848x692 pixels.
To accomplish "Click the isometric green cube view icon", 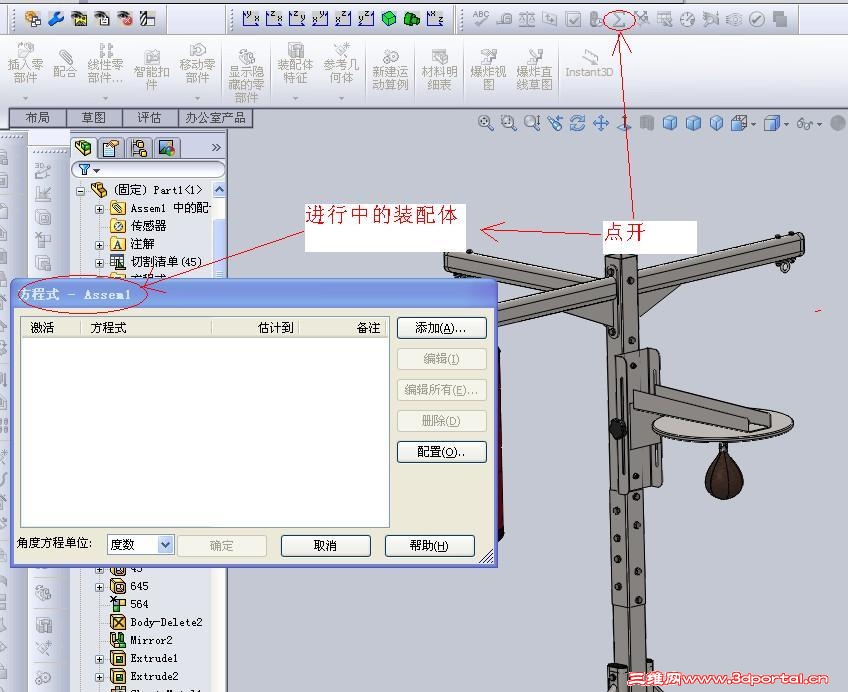I will 388,19.
